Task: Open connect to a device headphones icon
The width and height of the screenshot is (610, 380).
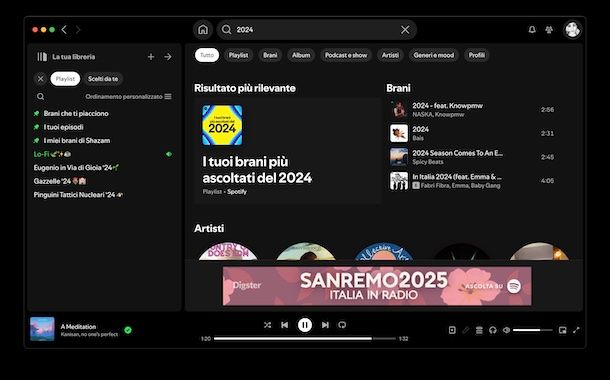Action: click(x=493, y=330)
